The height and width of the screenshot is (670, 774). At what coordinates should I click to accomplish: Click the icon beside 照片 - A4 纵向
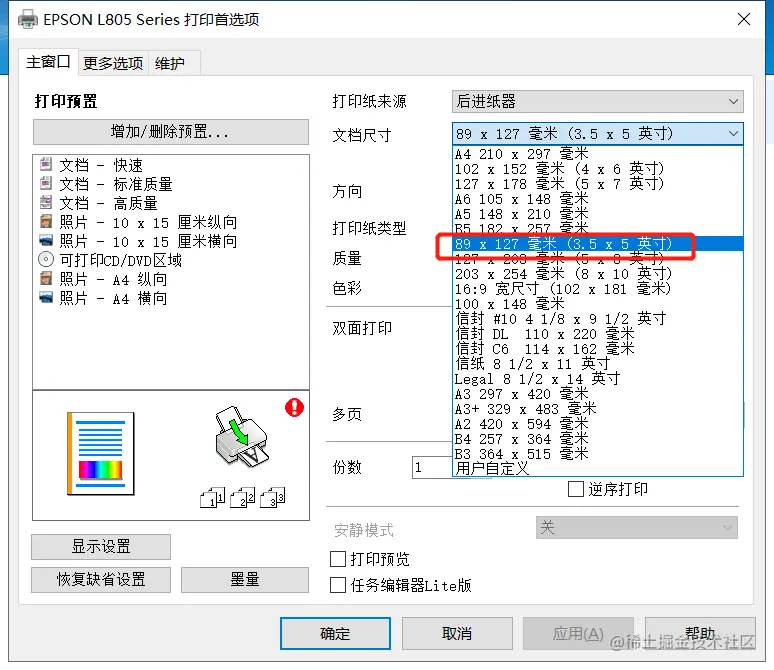[x=46, y=278]
